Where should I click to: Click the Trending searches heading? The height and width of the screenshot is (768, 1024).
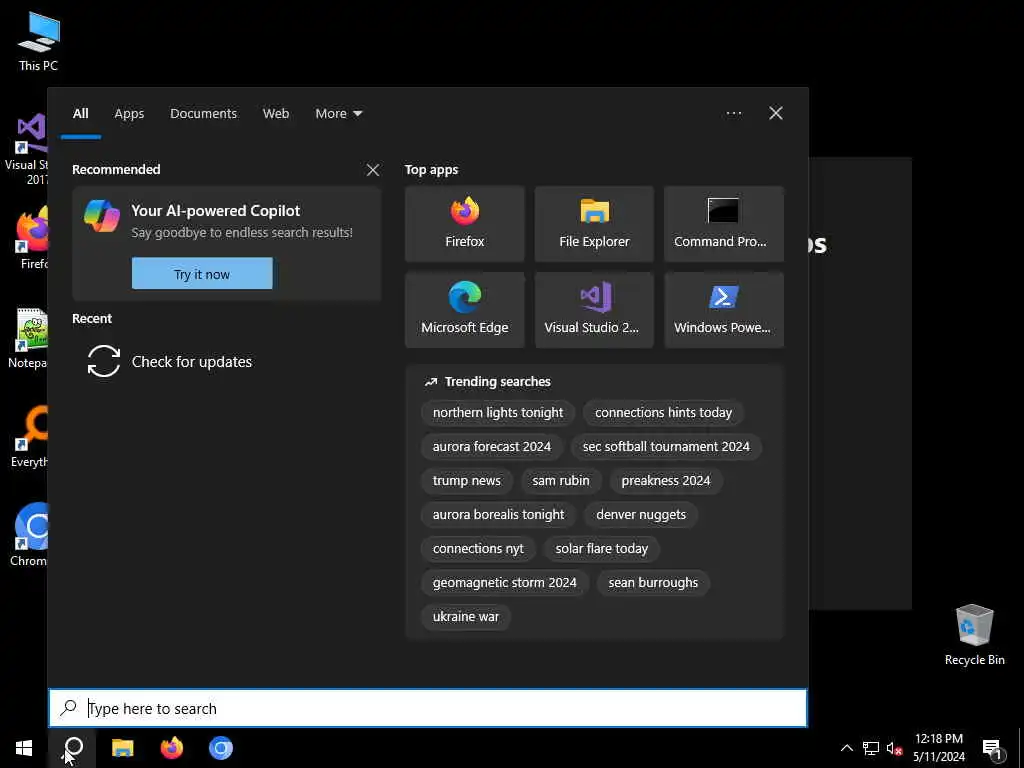pos(498,381)
